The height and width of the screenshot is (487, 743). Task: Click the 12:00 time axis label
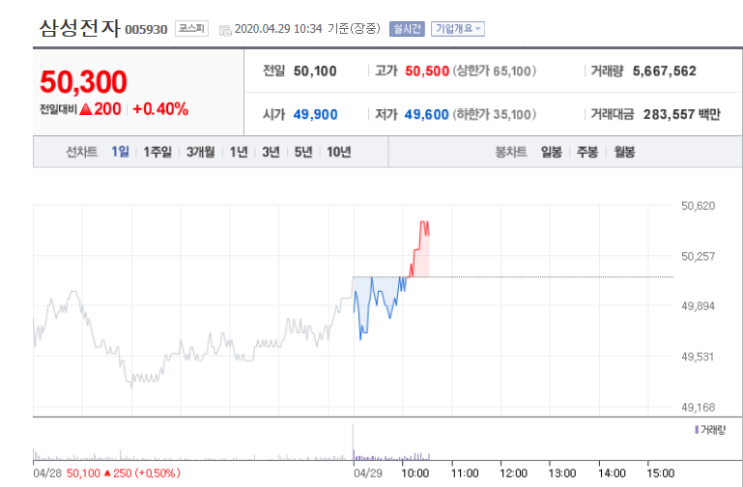513,473
